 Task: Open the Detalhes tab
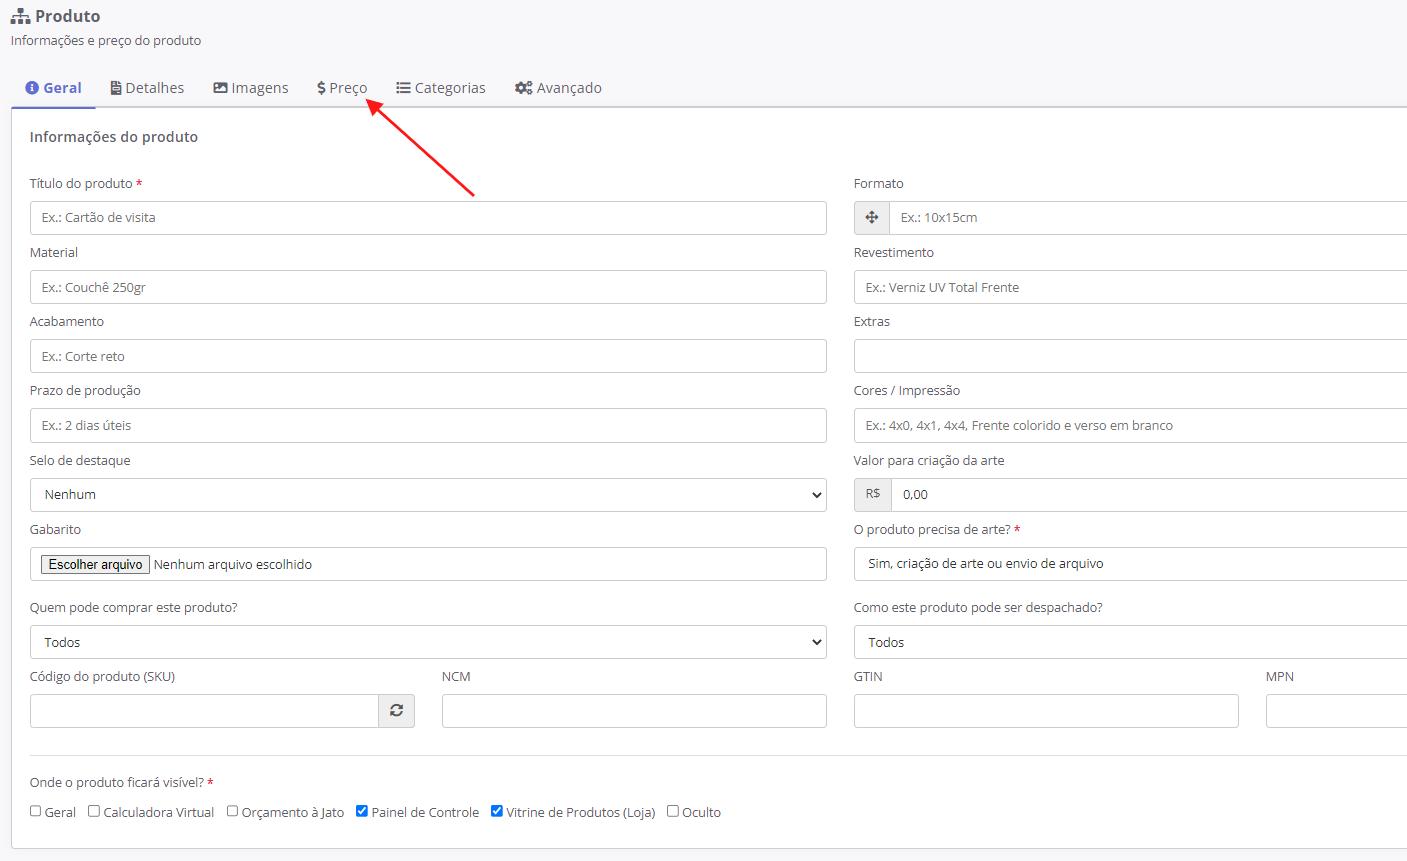click(x=147, y=88)
